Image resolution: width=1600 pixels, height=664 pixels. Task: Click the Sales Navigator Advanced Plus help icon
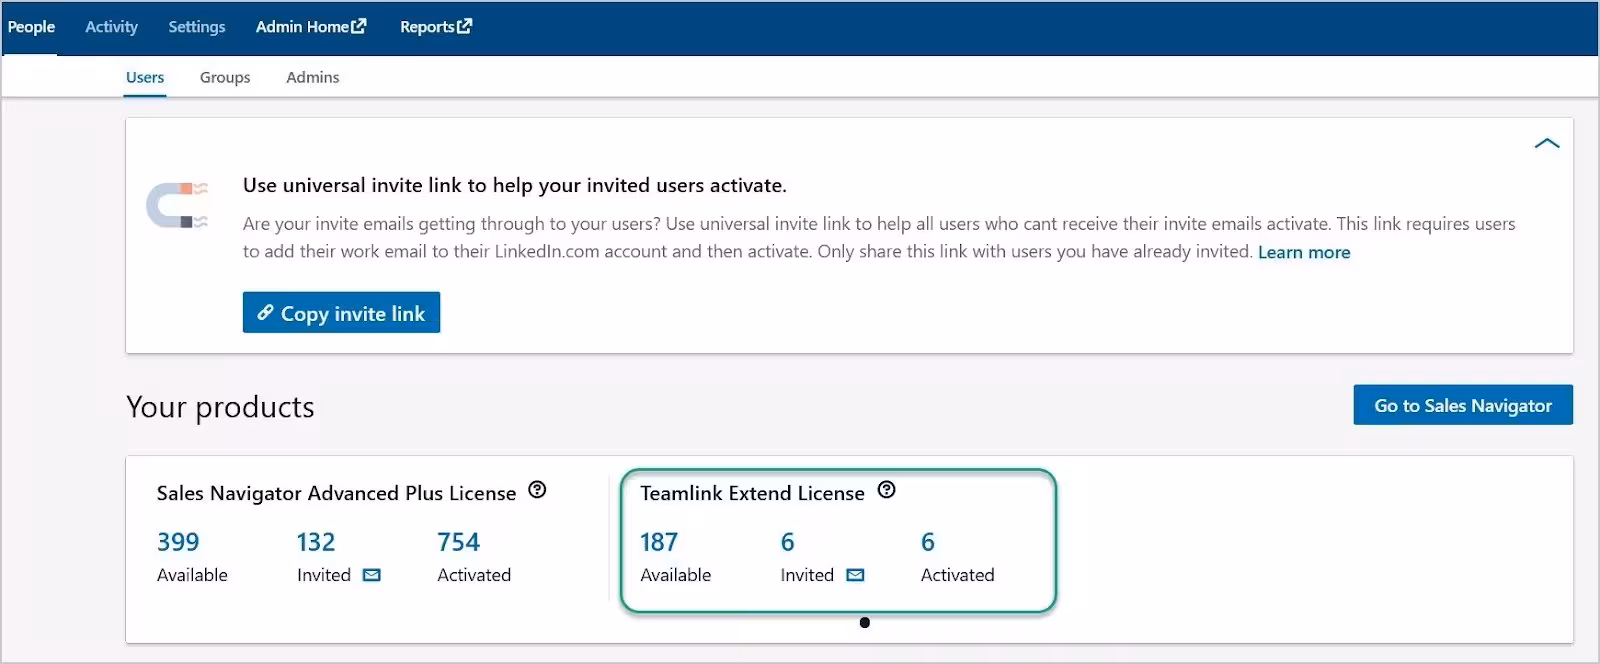tap(537, 490)
